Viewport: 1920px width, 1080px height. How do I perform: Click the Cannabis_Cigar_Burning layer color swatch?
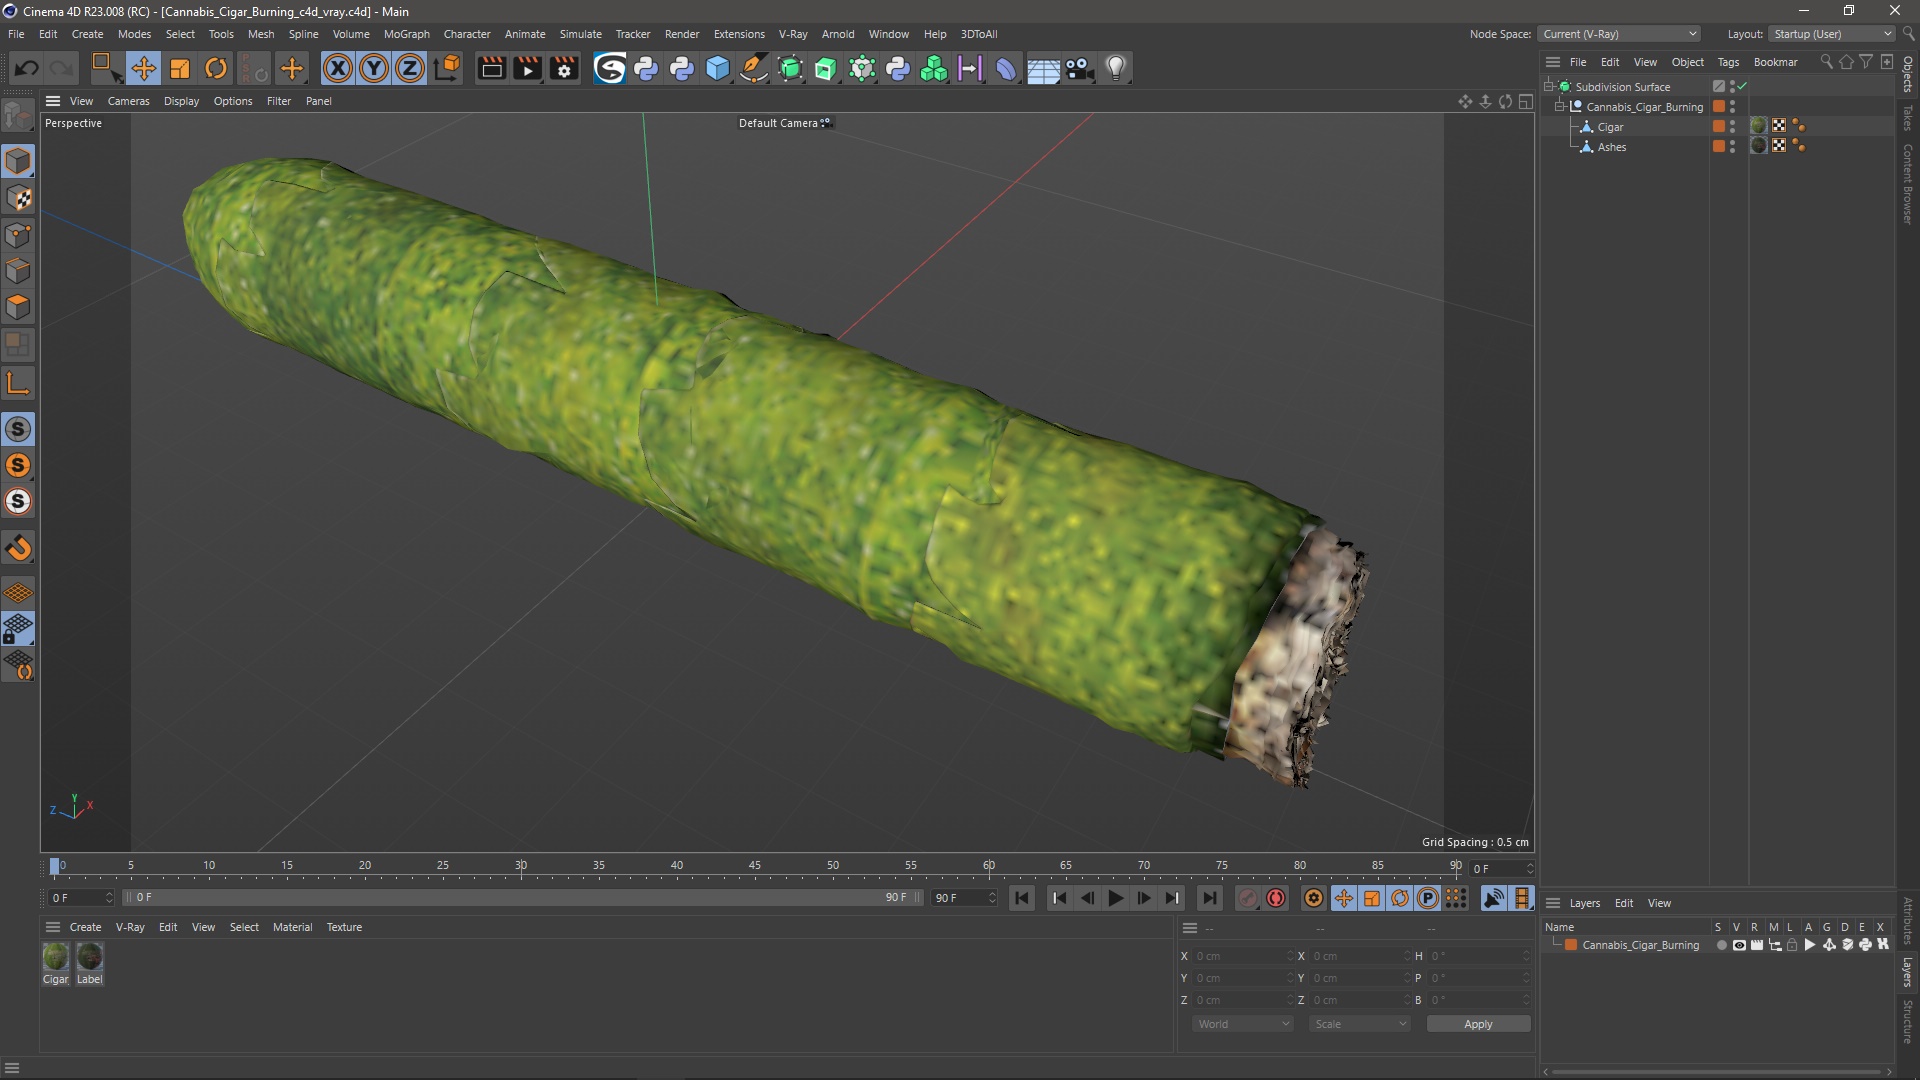(x=1571, y=945)
